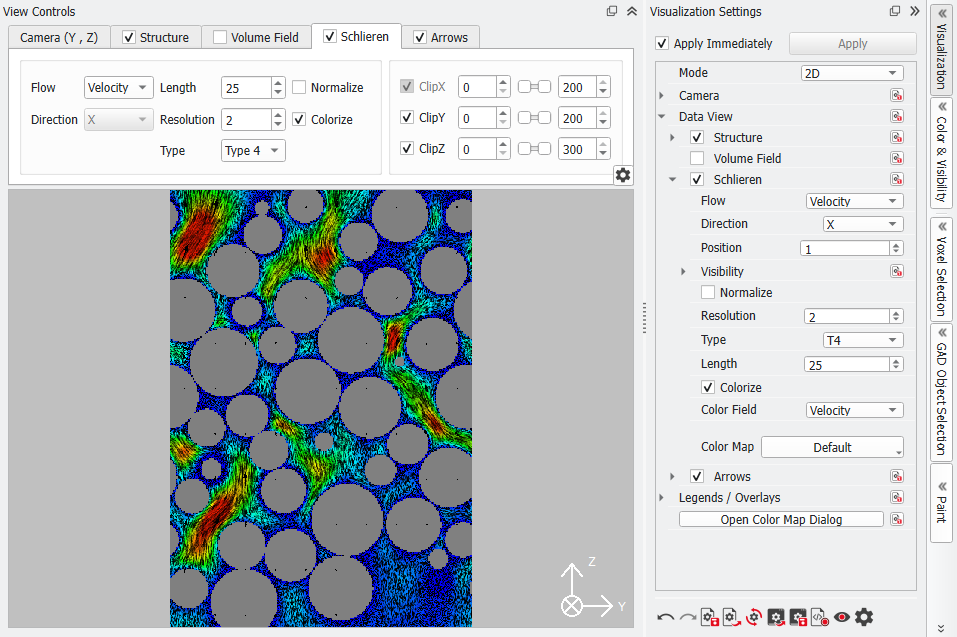Image resolution: width=957 pixels, height=637 pixels.
Task: Open the Flow Velocity dropdown in View Controls
Action: coord(118,87)
